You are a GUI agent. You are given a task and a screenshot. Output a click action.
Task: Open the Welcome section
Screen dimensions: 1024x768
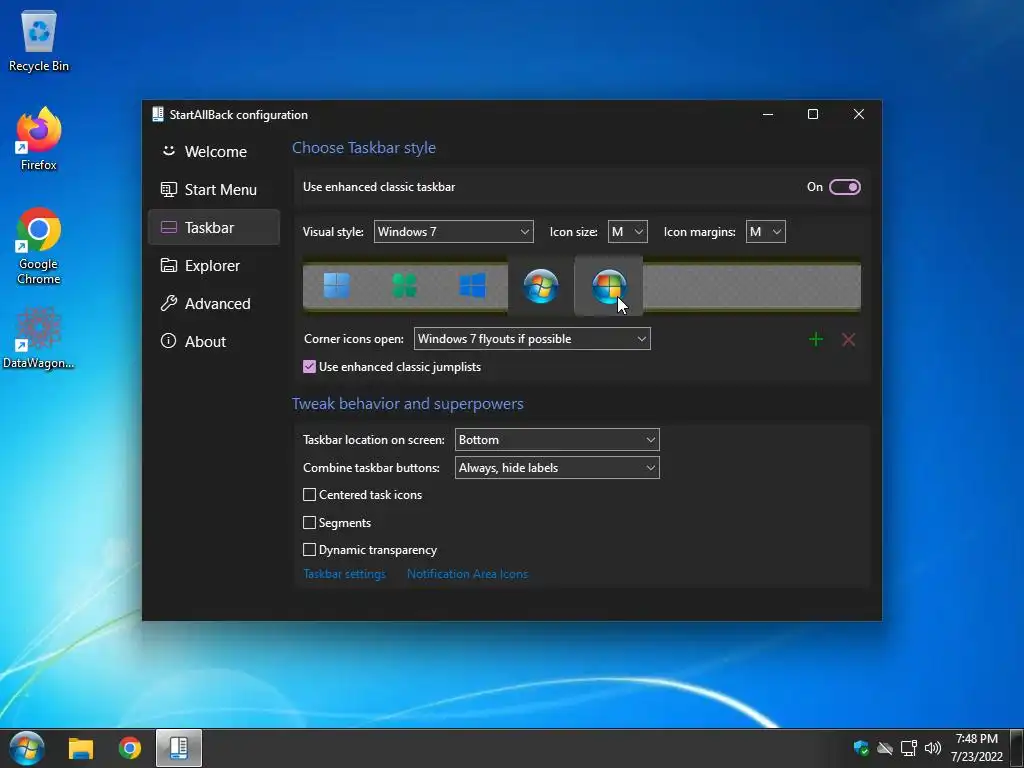pos(214,152)
